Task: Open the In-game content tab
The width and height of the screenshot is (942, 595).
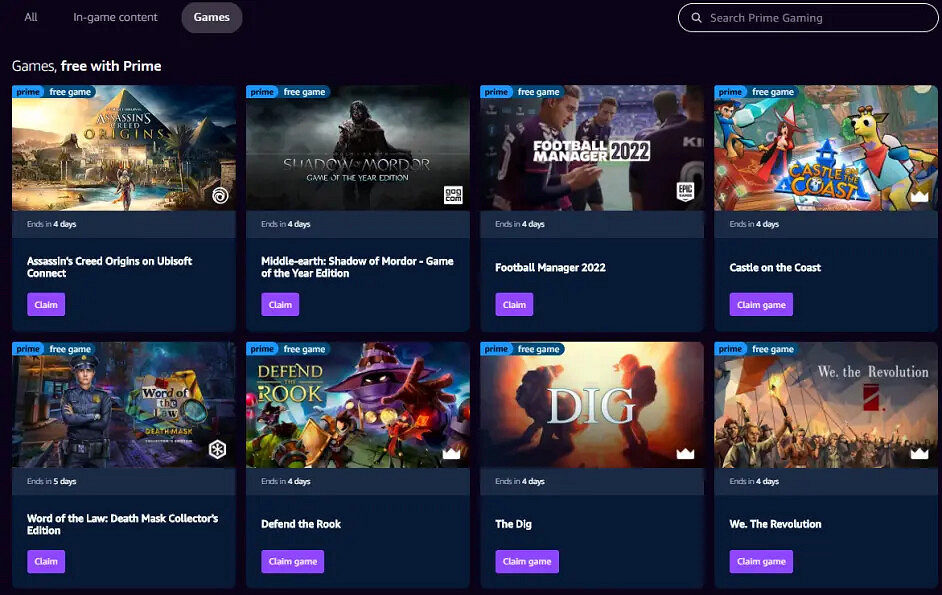Action: coord(115,17)
